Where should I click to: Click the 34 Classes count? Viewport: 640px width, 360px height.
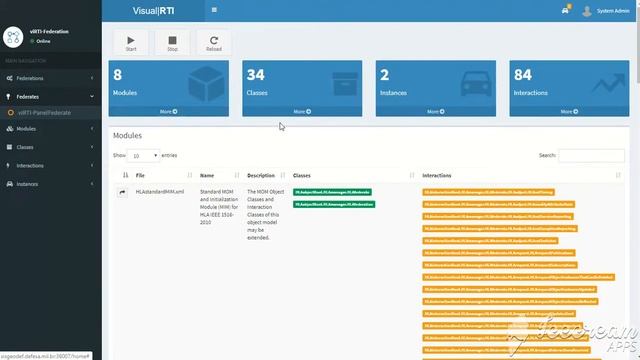[x=256, y=75]
